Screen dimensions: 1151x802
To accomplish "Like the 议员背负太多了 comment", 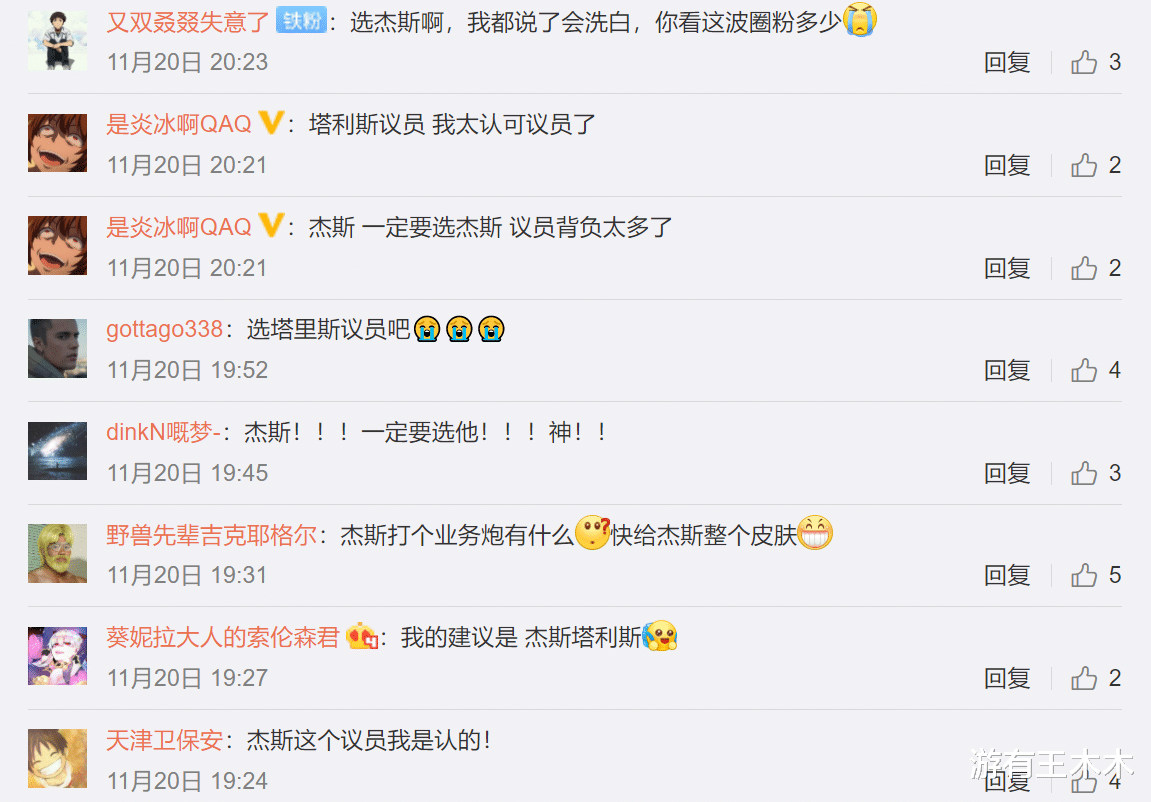I will click(x=1083, y=268).
